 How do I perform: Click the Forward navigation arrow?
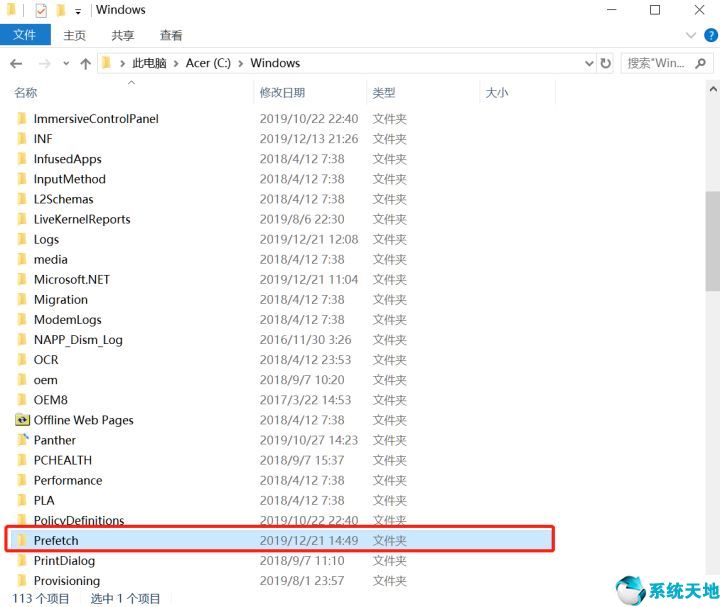point(44,63)
